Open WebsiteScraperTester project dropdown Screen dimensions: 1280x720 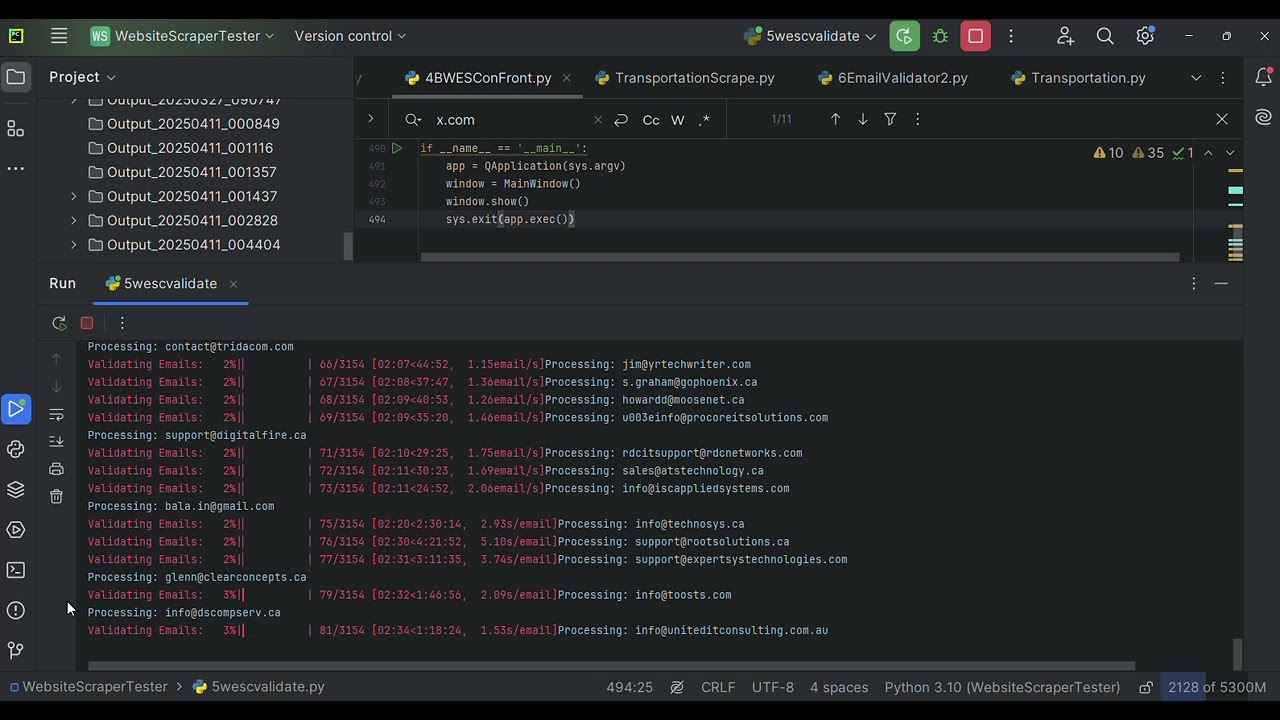(182, 36)
